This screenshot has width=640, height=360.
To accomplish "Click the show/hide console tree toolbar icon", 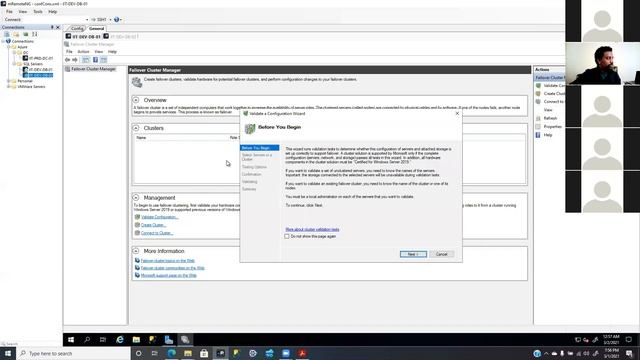I will click(x=86, y=60).
